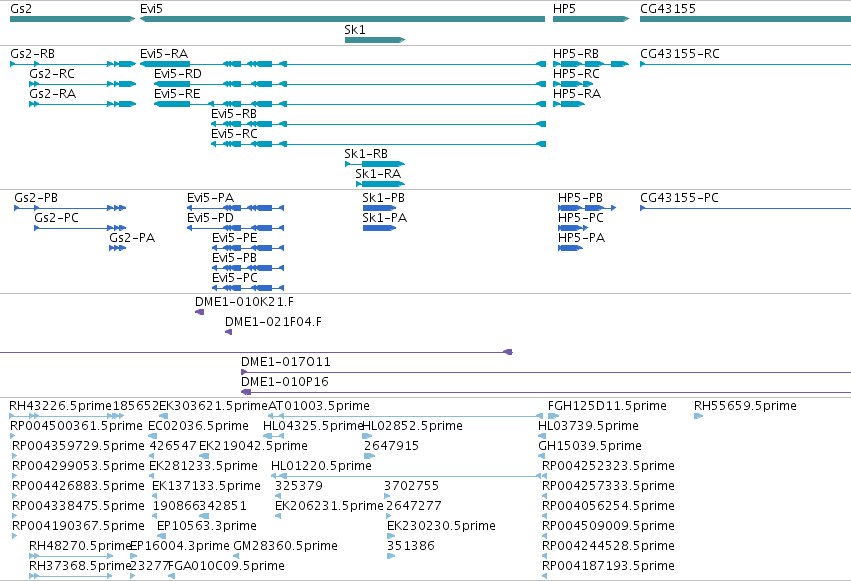Click the Evi5-RC transcript label
The height and width of the screenshot is (581, 851).
tap(234, 135)
